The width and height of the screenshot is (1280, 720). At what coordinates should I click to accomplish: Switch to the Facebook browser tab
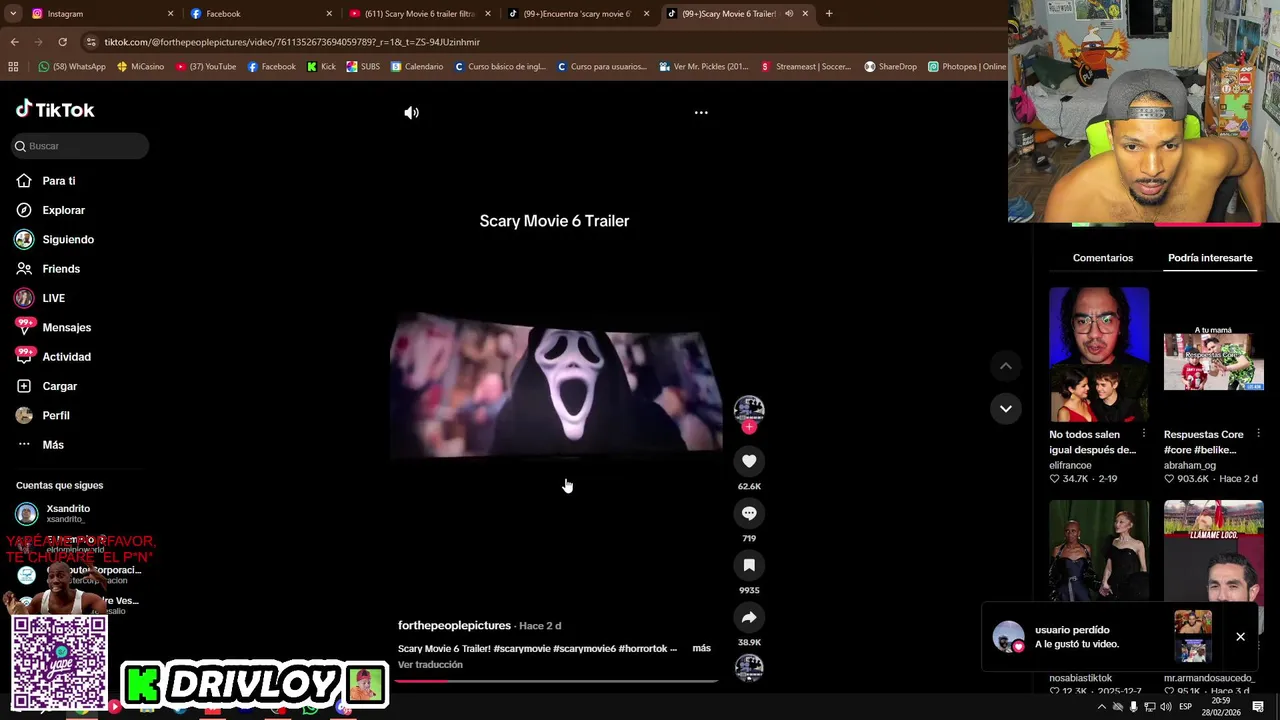[260, 13]
